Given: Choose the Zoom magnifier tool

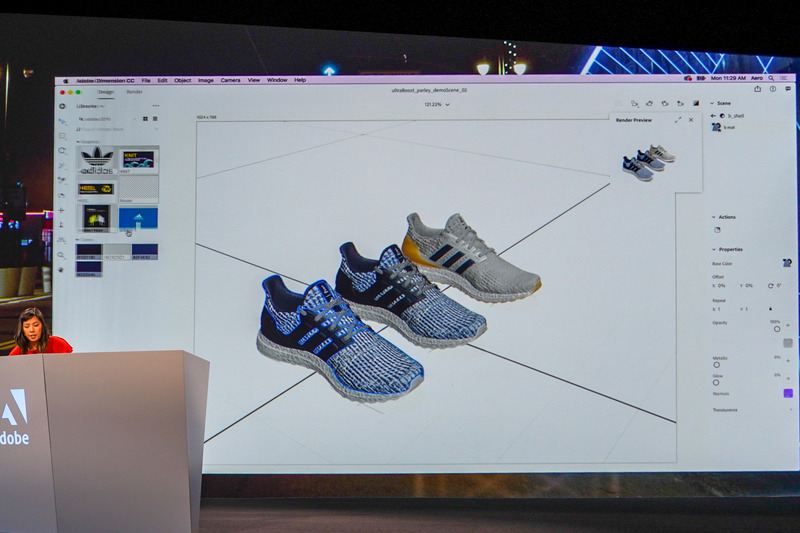Looking at the screenshot, I should pyautogui.click(x=61, y=255).
